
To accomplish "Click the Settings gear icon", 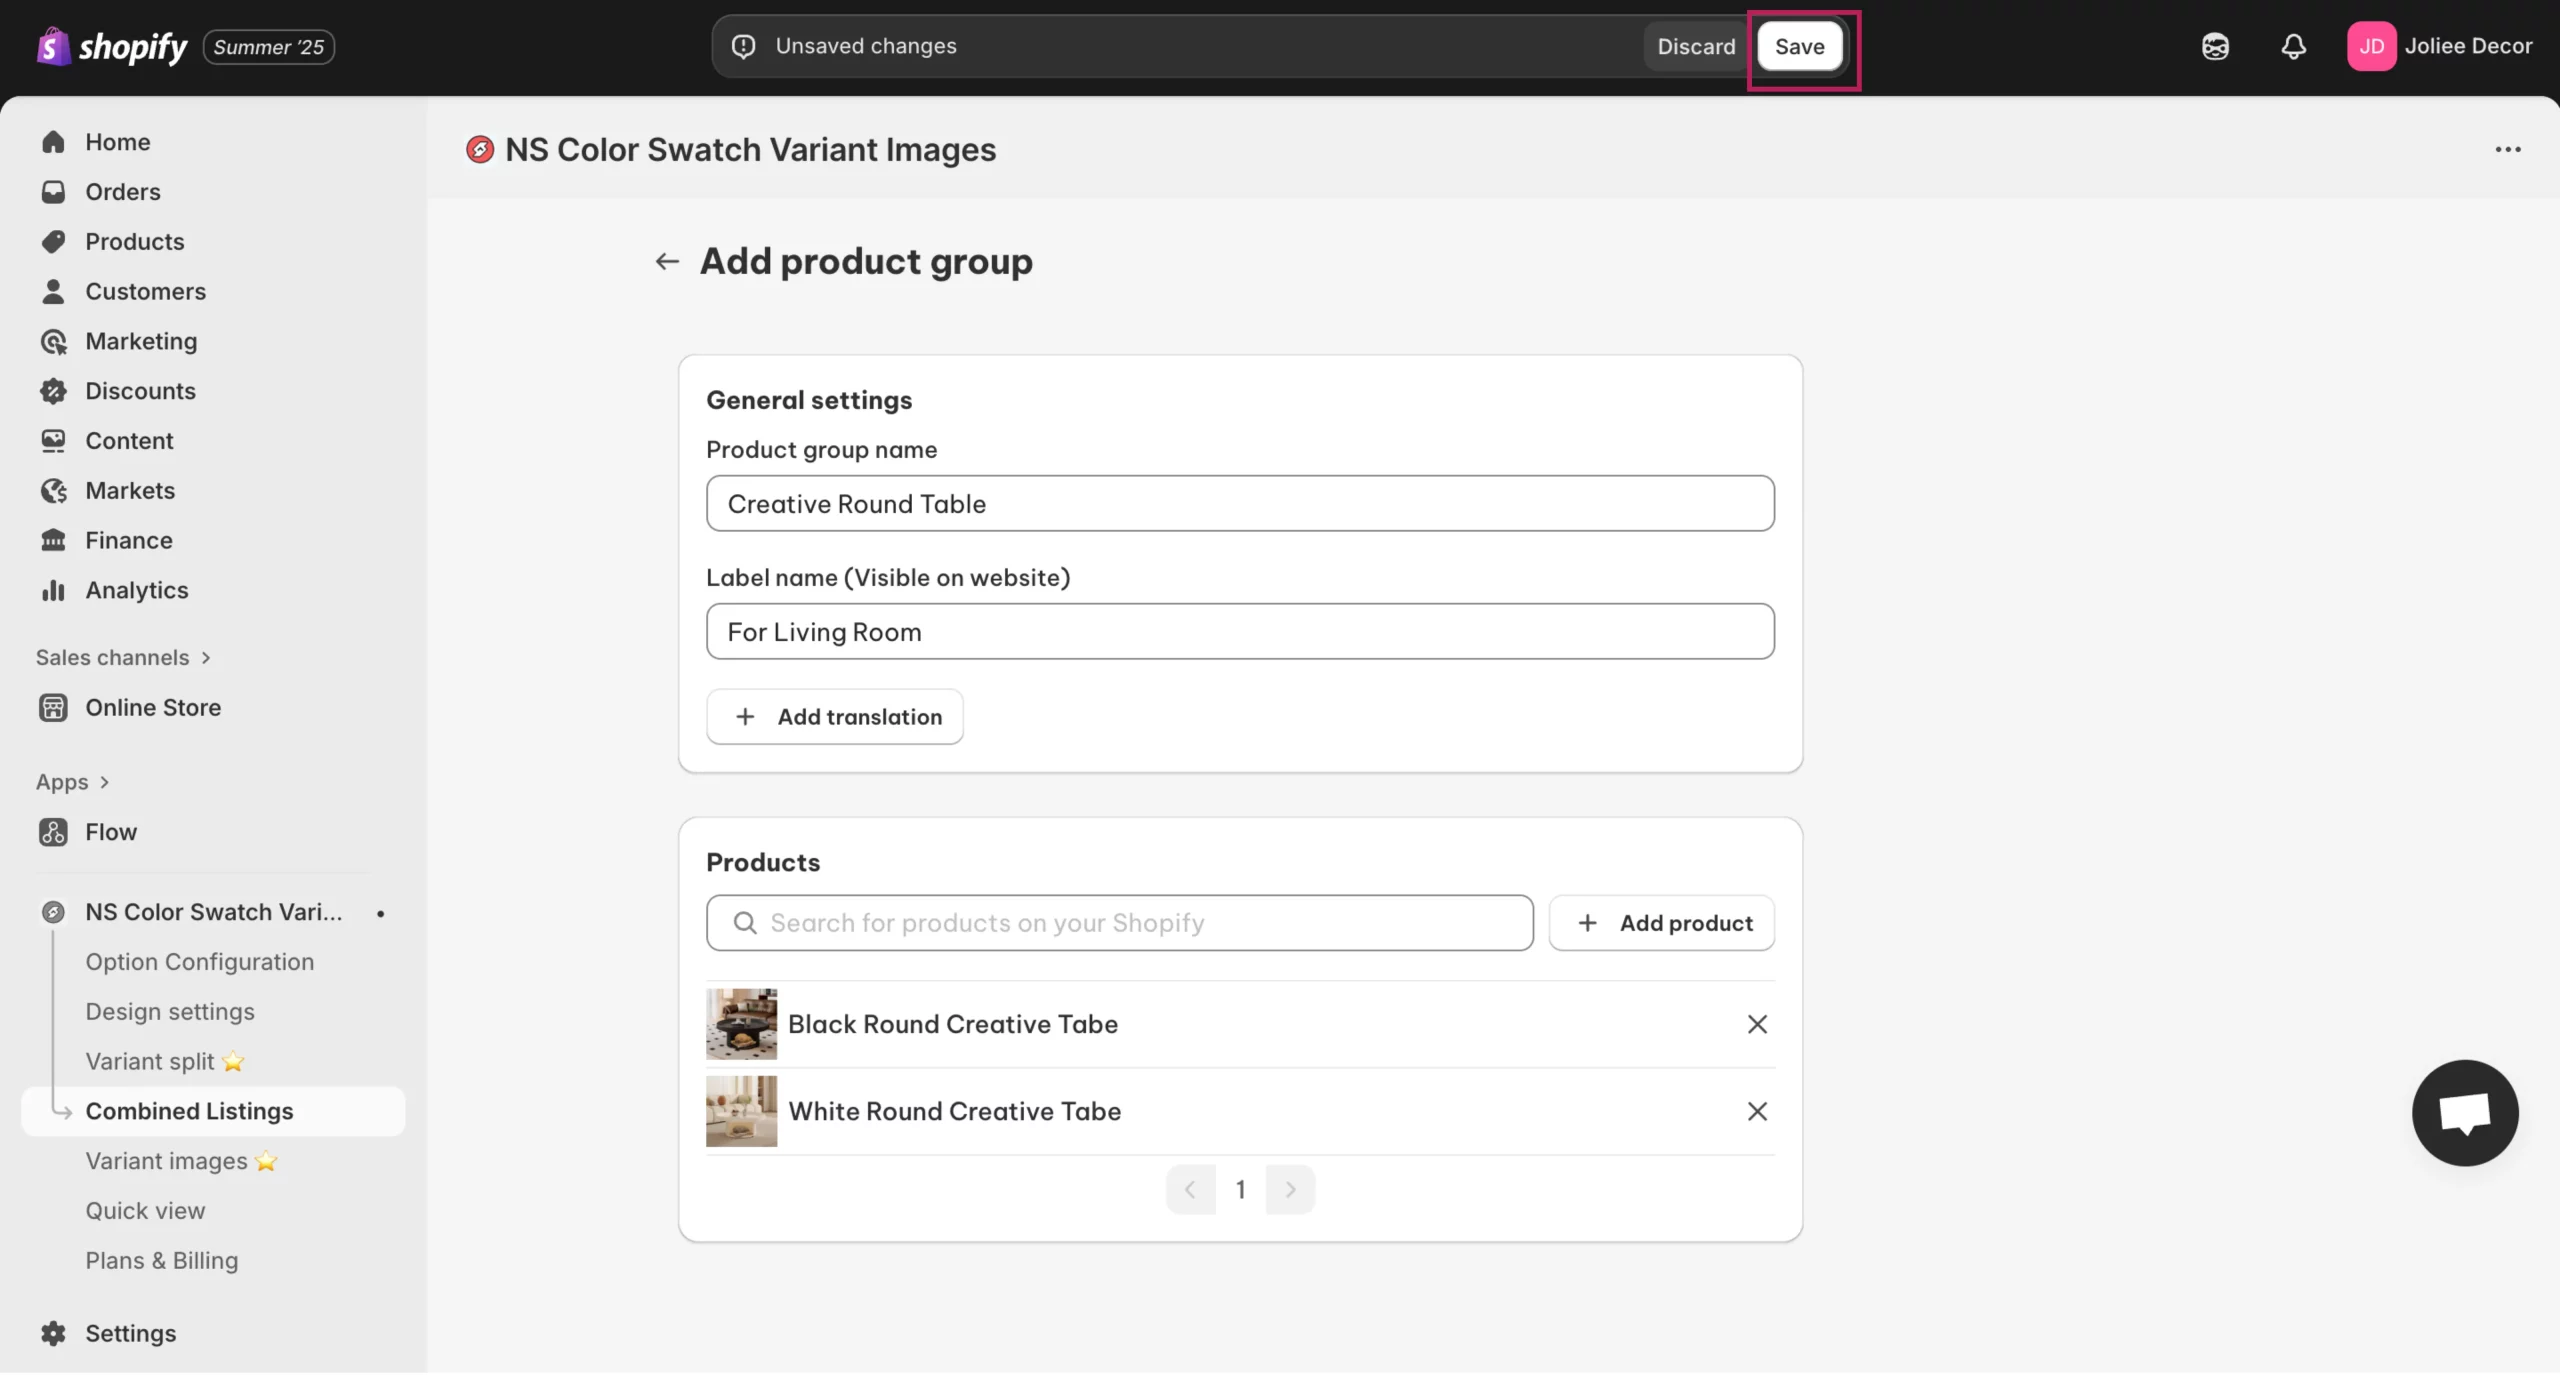I will click(x=53, y=1334).
